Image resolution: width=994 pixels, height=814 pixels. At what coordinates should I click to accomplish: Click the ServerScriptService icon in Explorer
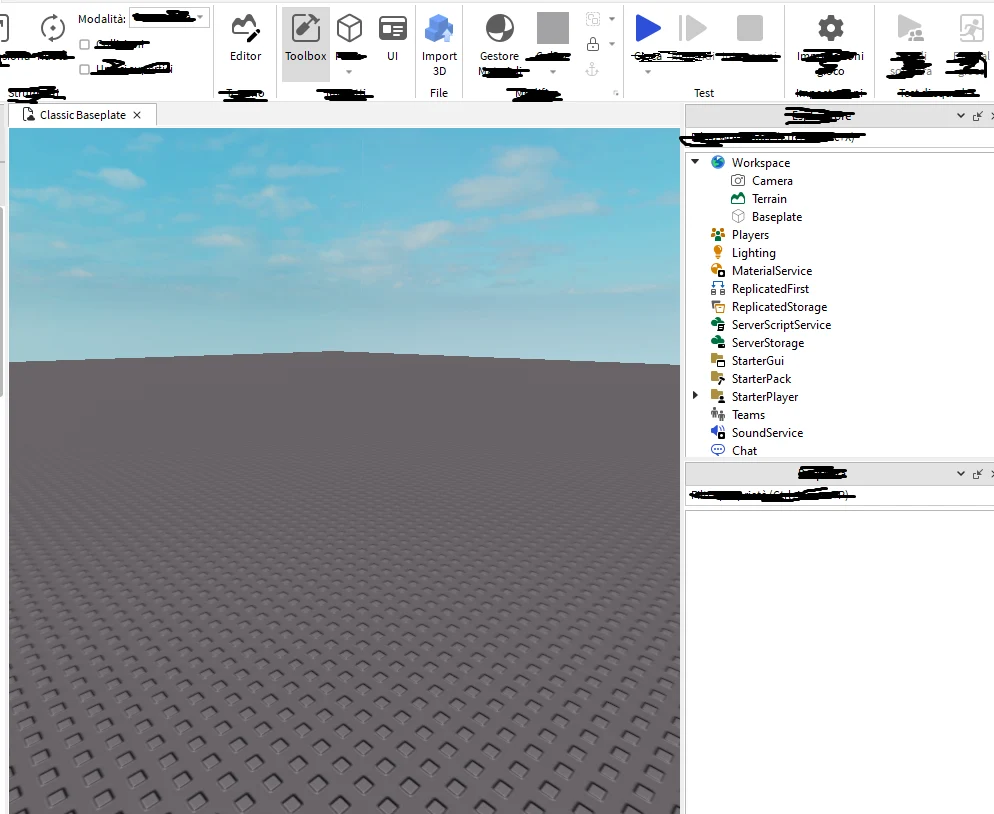coord(718,324)
